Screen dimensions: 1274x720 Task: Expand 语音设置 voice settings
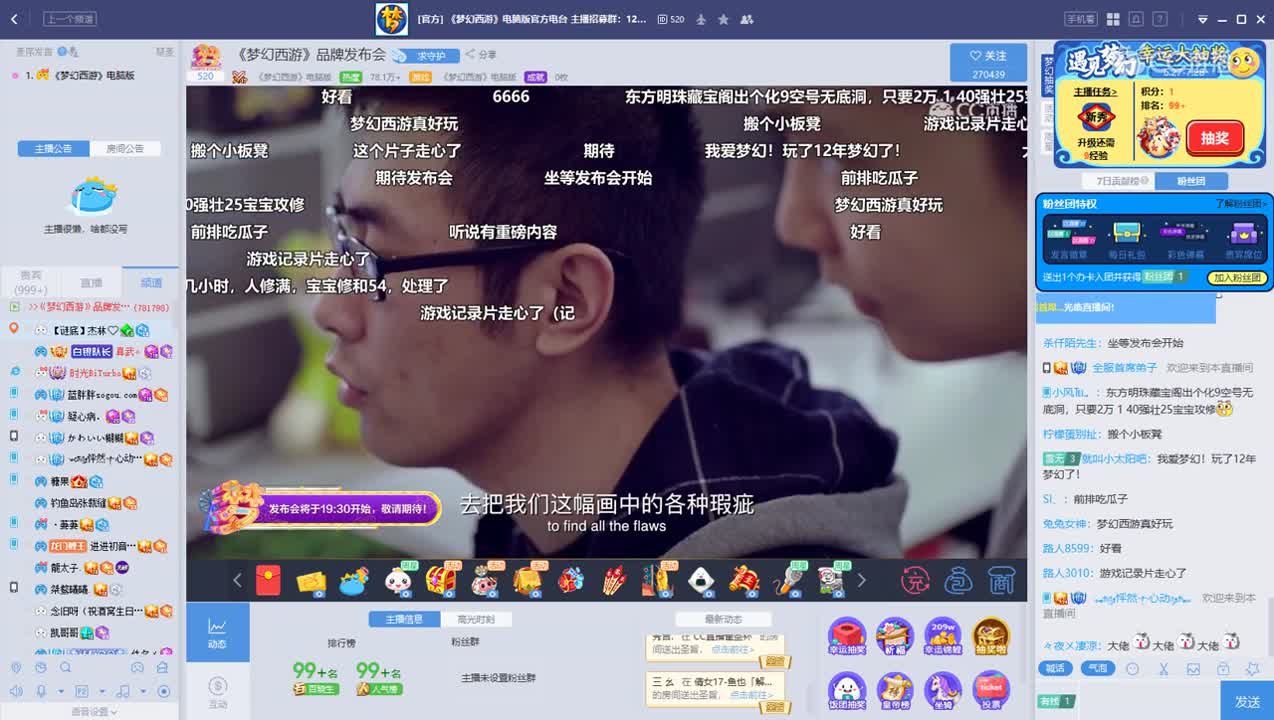(94, 712)
